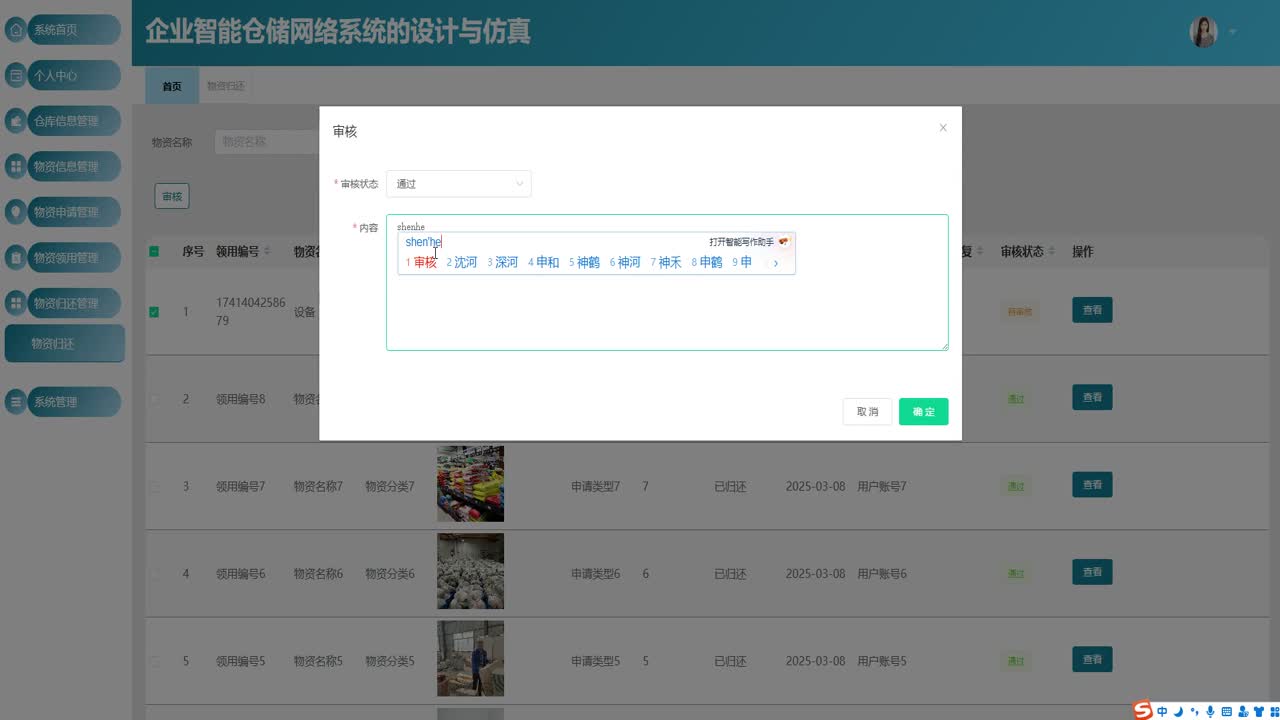This screenshot has height=720, width=1280.
Task: Click the 审核 button above the table
Action: [x=172, y=197]
